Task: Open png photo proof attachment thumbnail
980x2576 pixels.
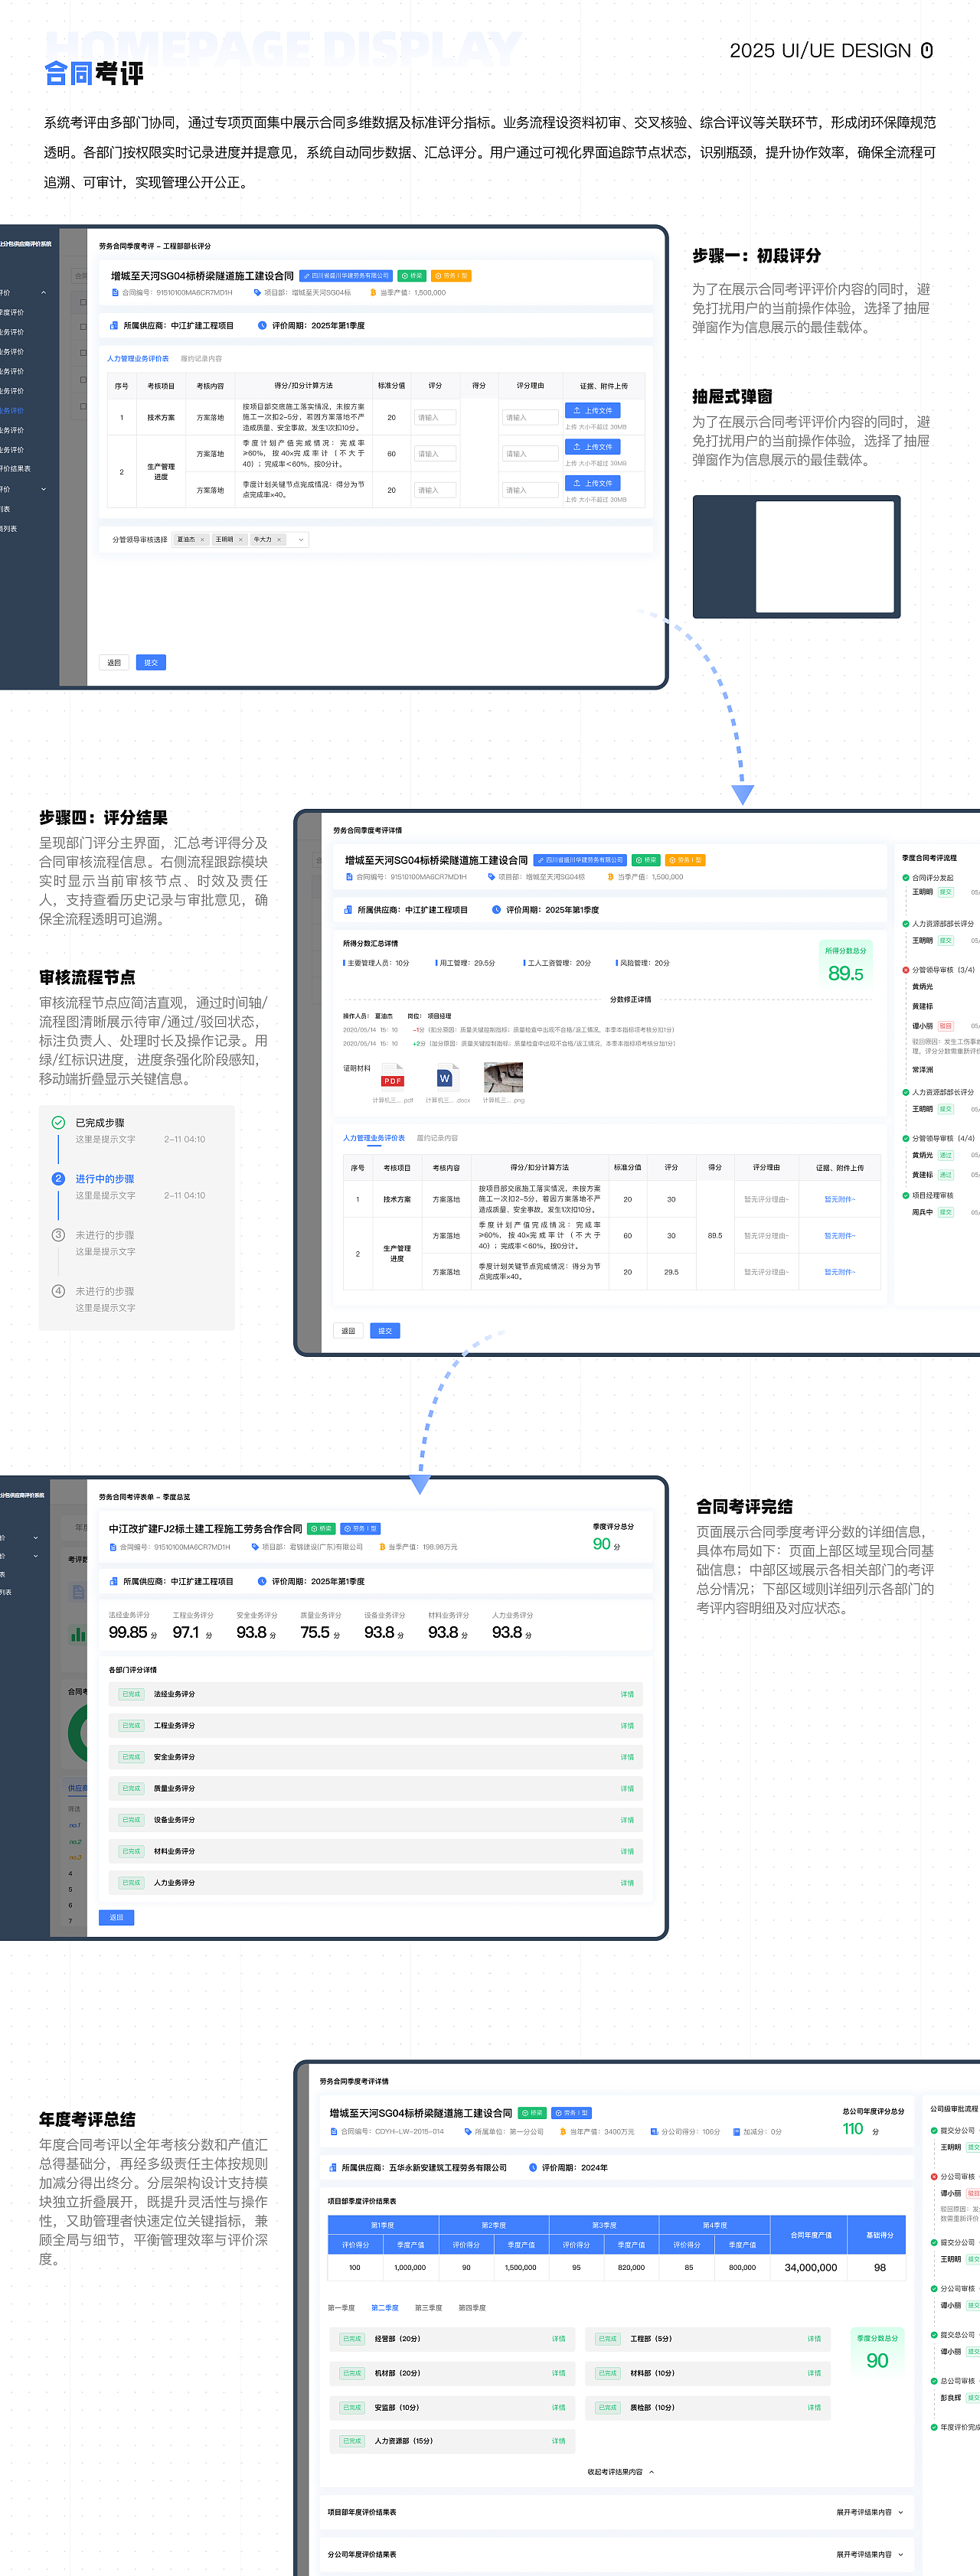Action: click(503, 1078)
